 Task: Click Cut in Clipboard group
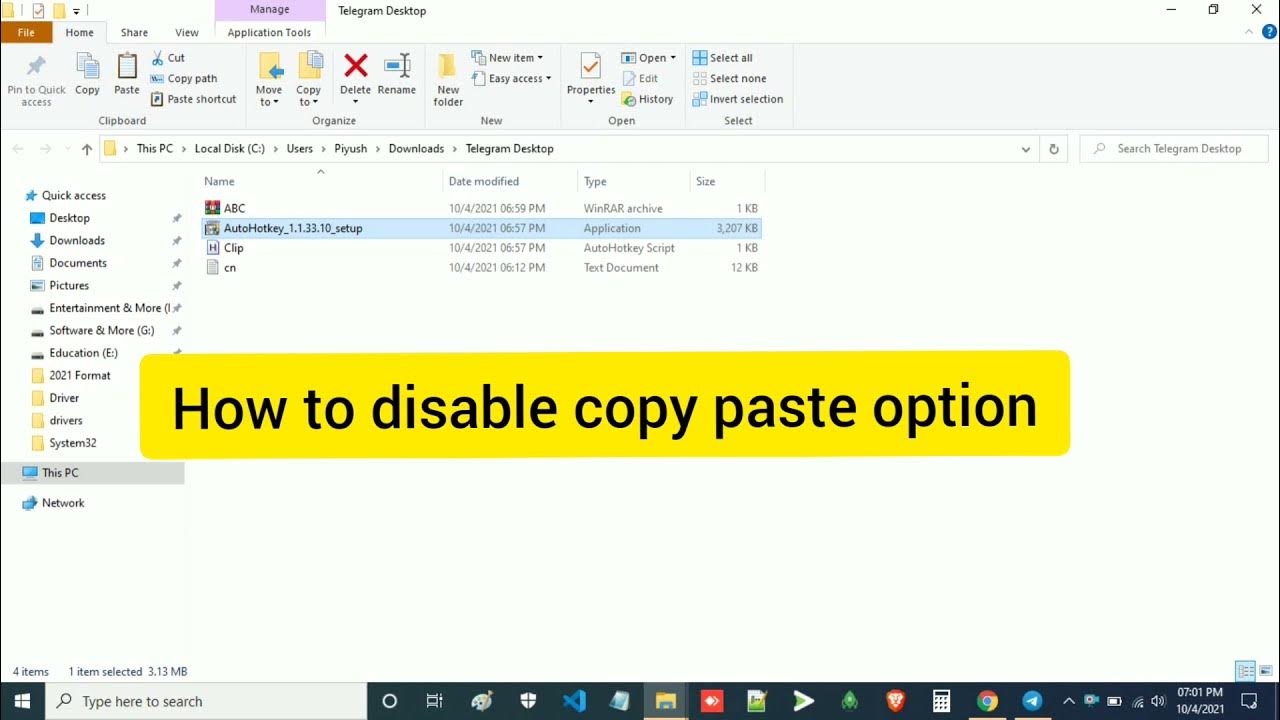click(x=168, y=58)
